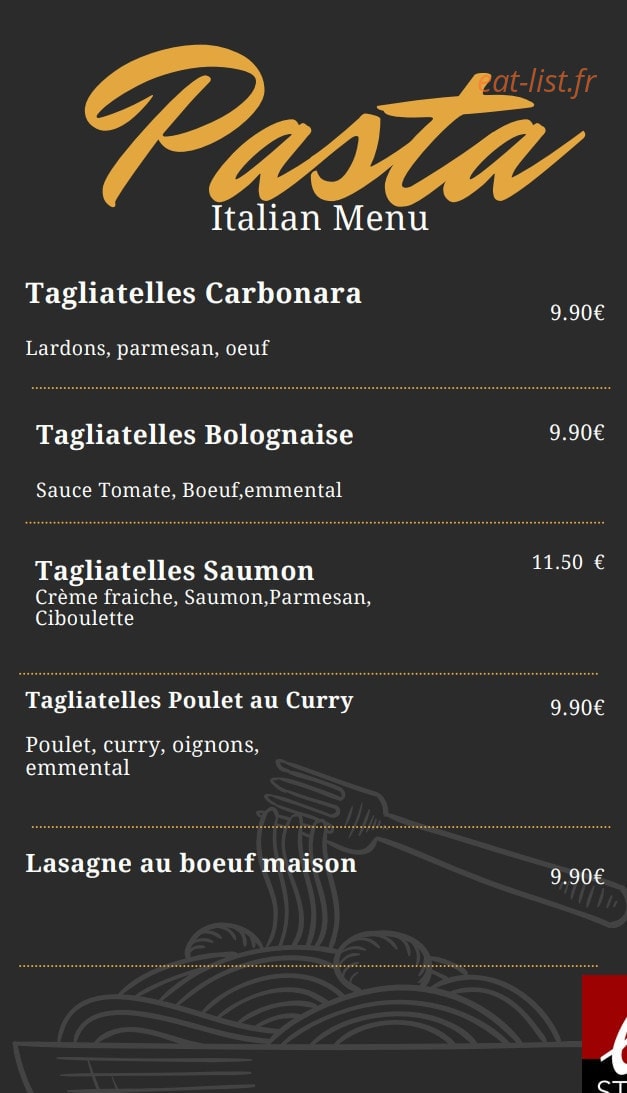
Task: Select Poulet, curry, oignons description
Action: 142,756
